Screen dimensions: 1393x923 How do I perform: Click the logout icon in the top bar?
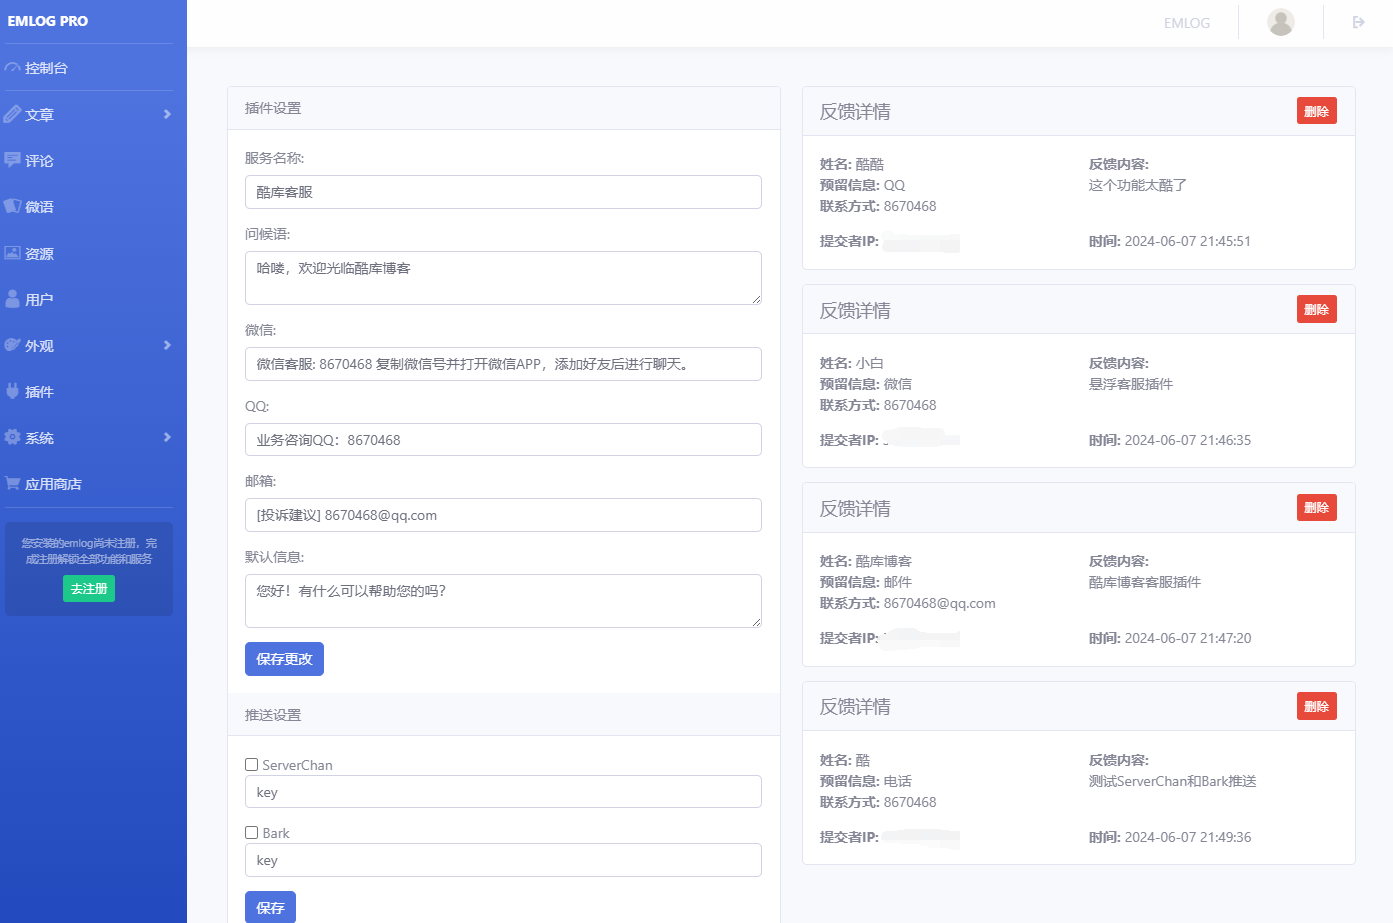[x=1358, y=22]
